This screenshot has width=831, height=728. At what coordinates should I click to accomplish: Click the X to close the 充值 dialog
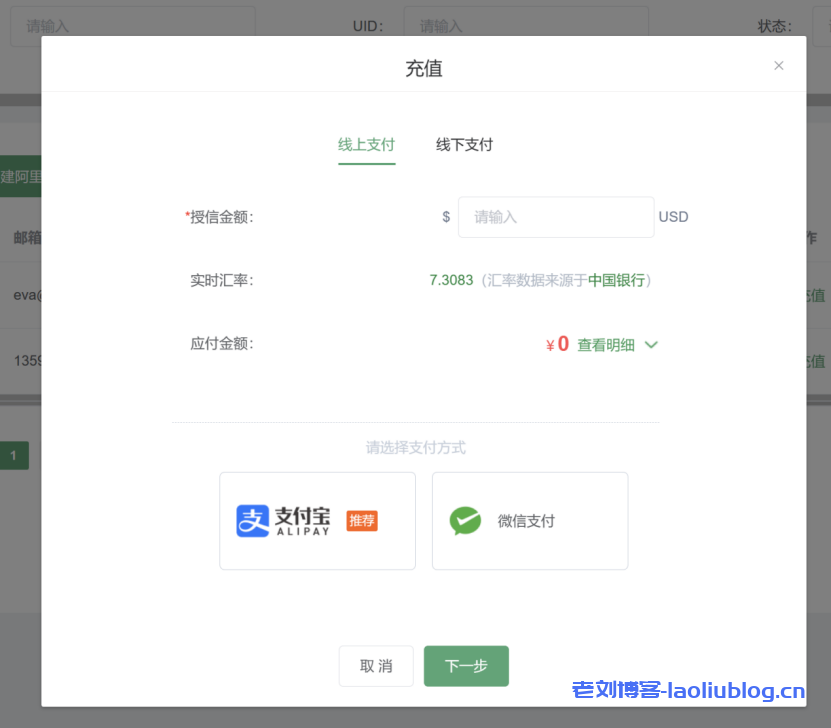(779, 65)
